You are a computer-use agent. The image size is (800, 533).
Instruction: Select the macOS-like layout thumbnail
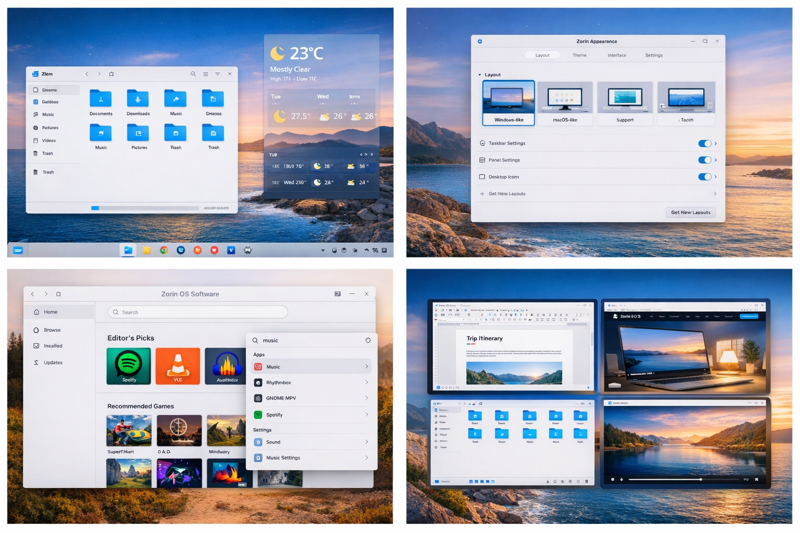click(565, 100)
